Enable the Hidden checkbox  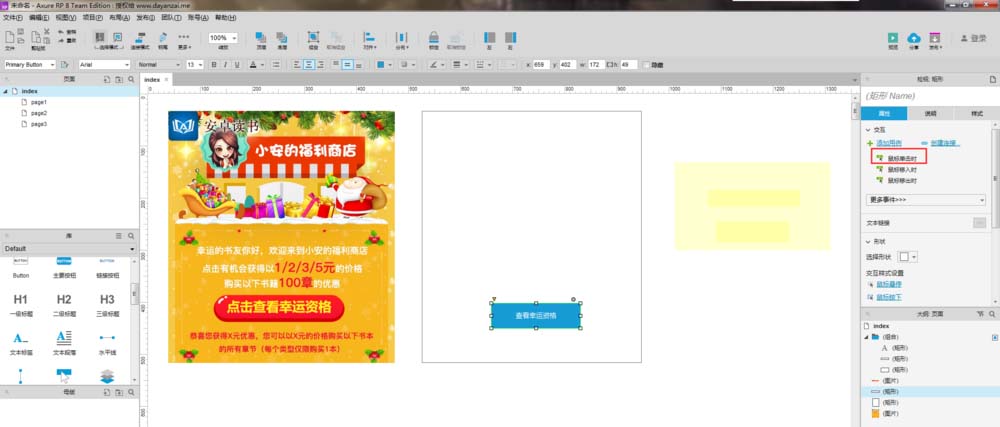pos(647,64)
